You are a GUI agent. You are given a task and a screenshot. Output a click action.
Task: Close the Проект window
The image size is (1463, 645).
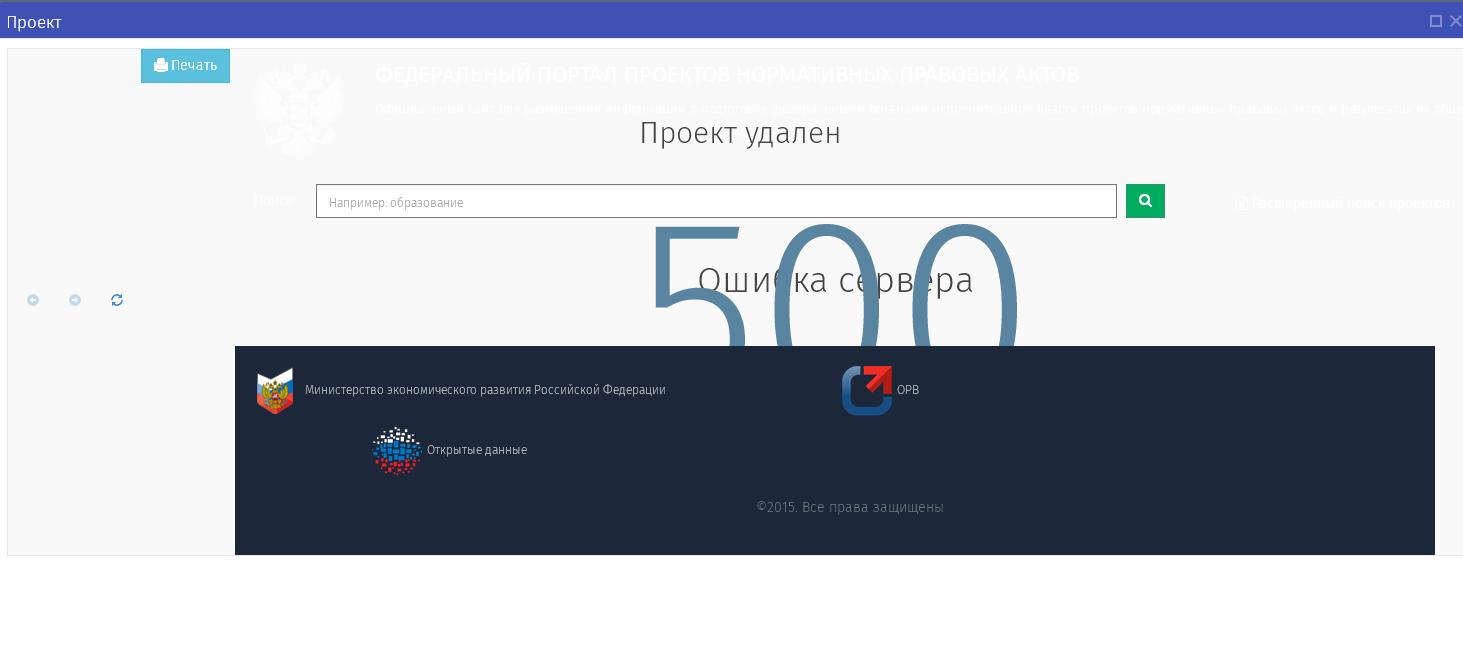[1455, 21]
